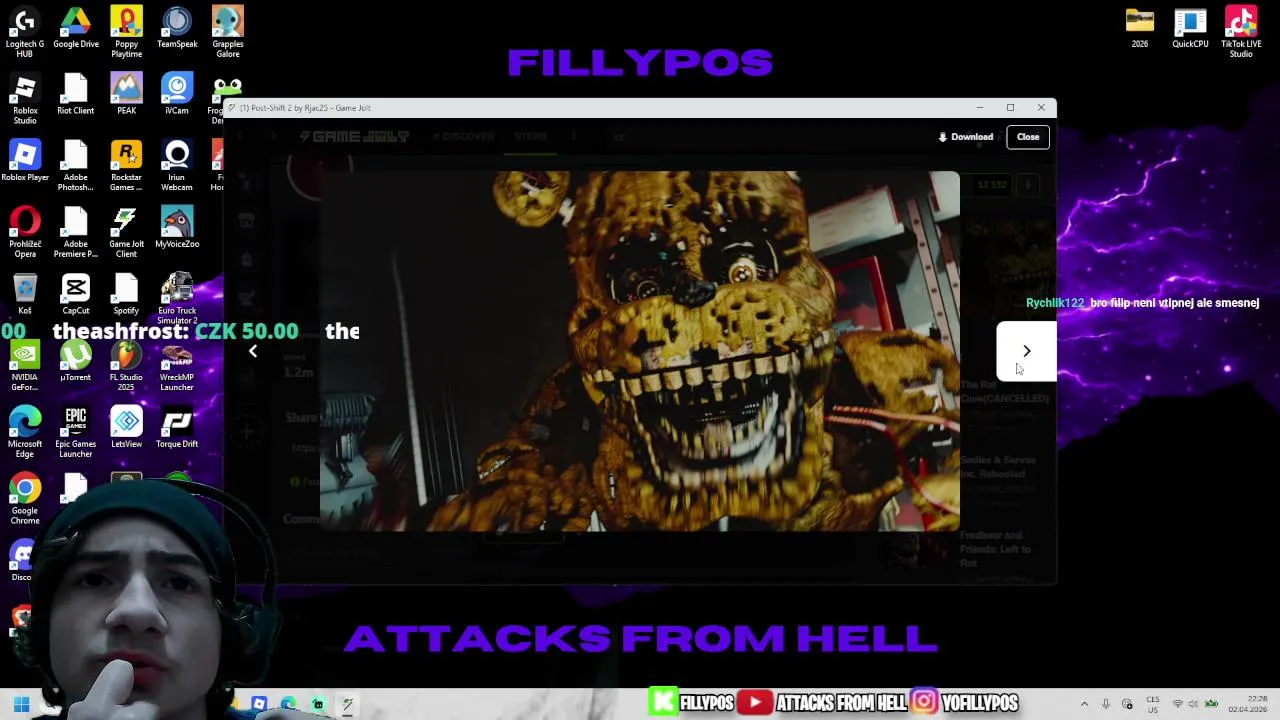Launch QuickCPU desktop shortcut
This screenshot has height=720, width=1280.
(1190, 28)
